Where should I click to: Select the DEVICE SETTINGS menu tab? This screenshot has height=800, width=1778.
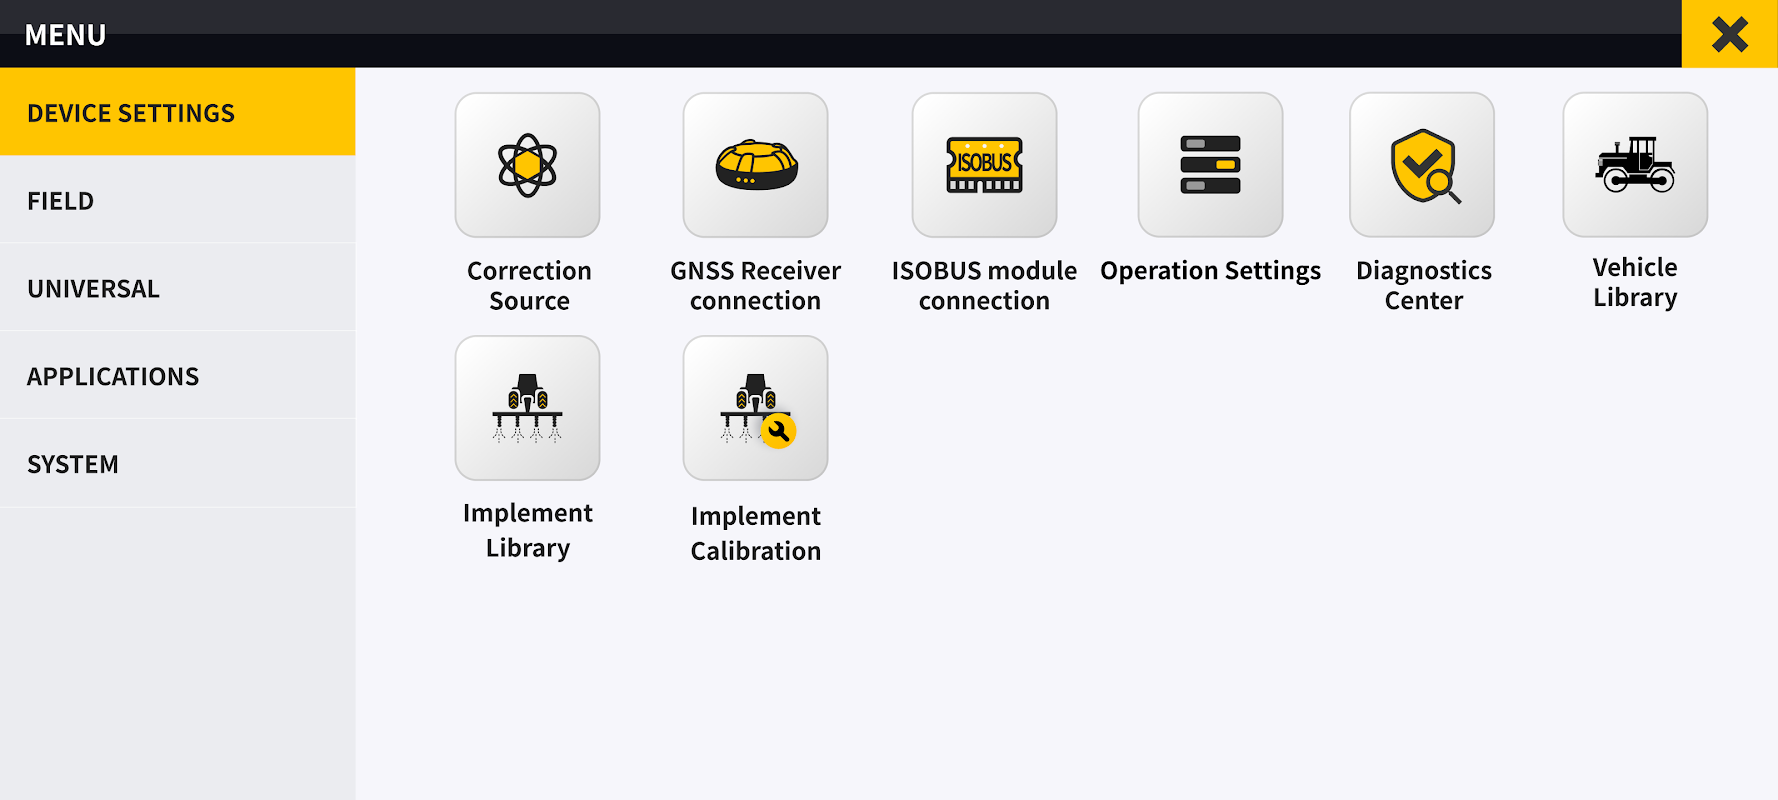[177, 112]
